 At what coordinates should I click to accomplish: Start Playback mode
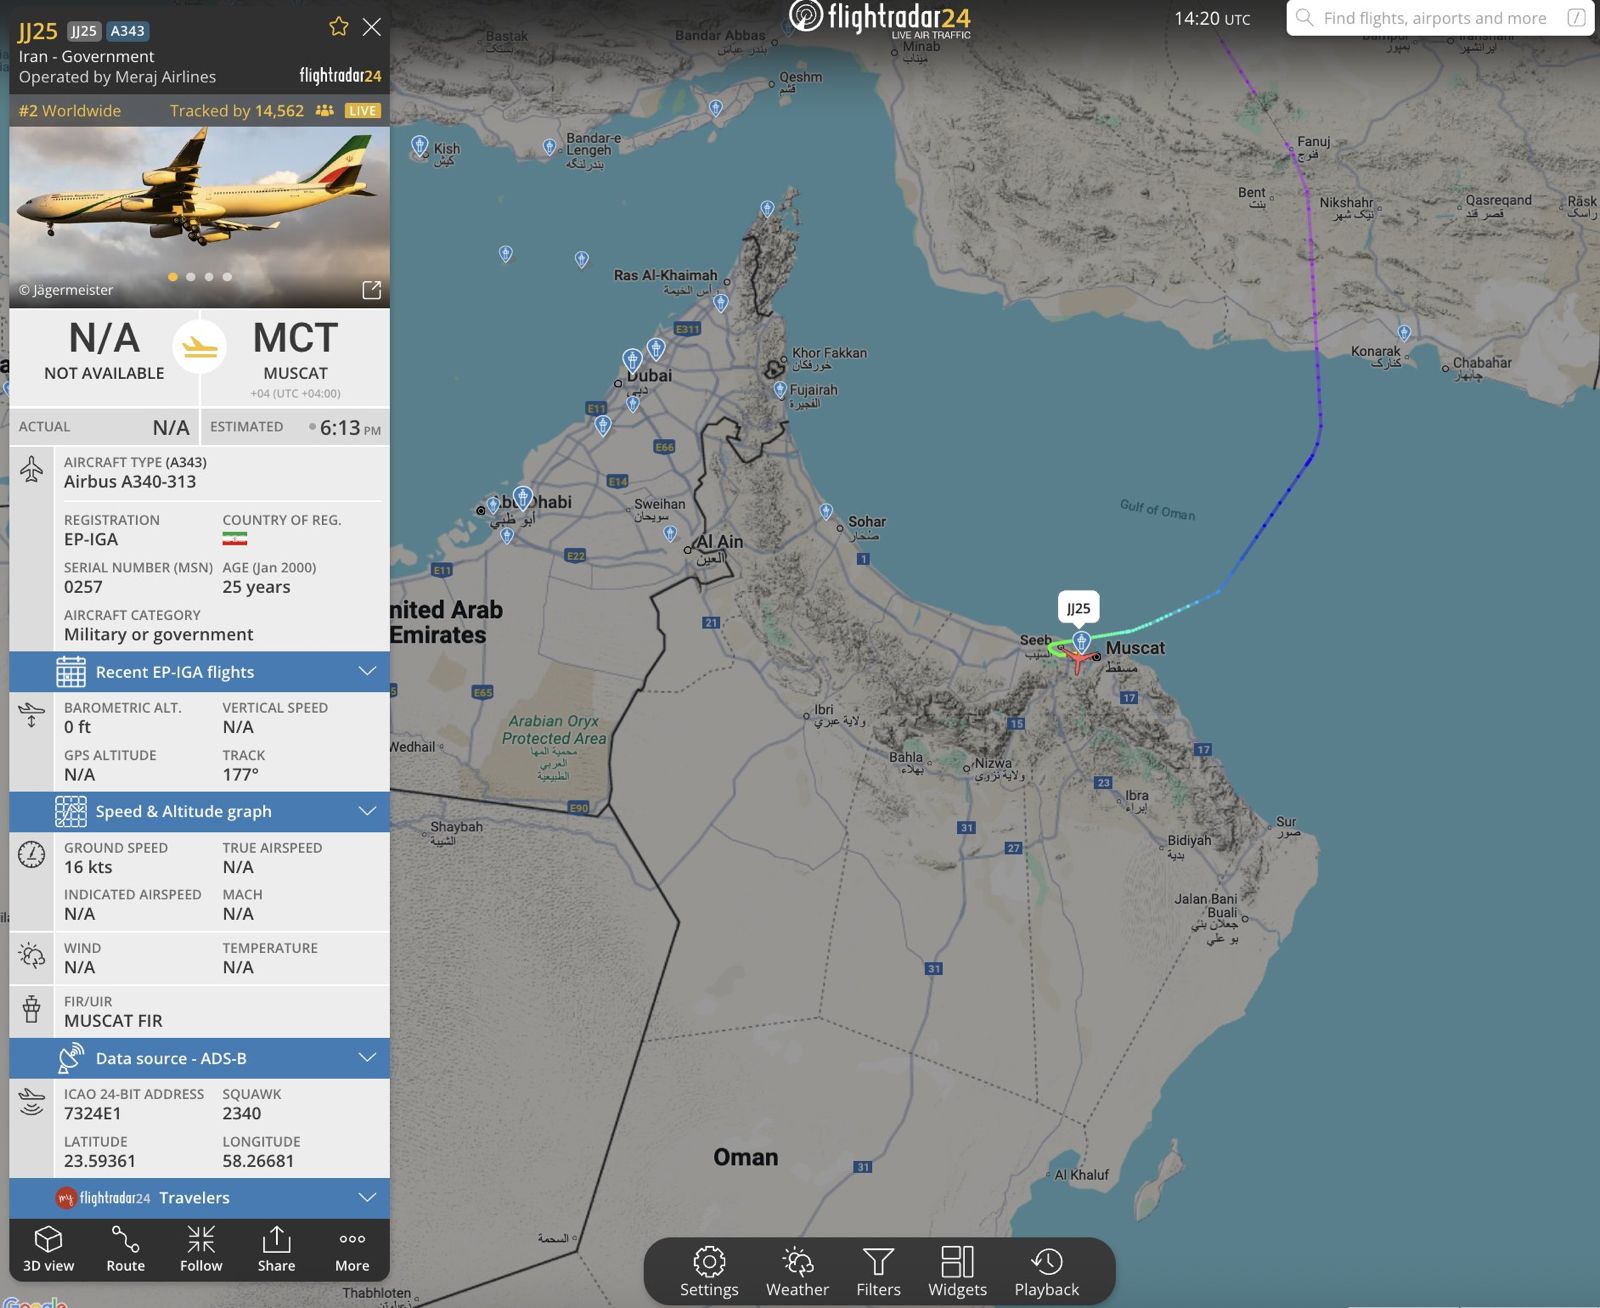[x=1046, y=1272]
